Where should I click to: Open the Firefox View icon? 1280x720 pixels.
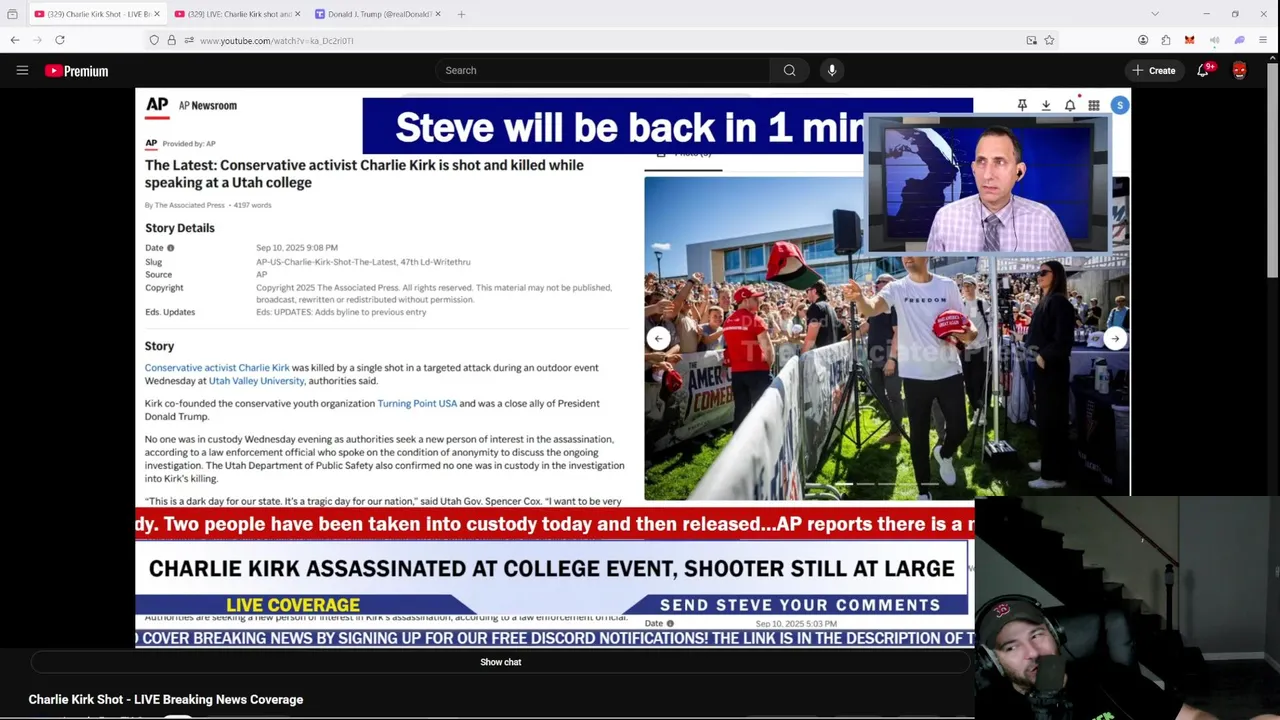[x=12, y=14]
